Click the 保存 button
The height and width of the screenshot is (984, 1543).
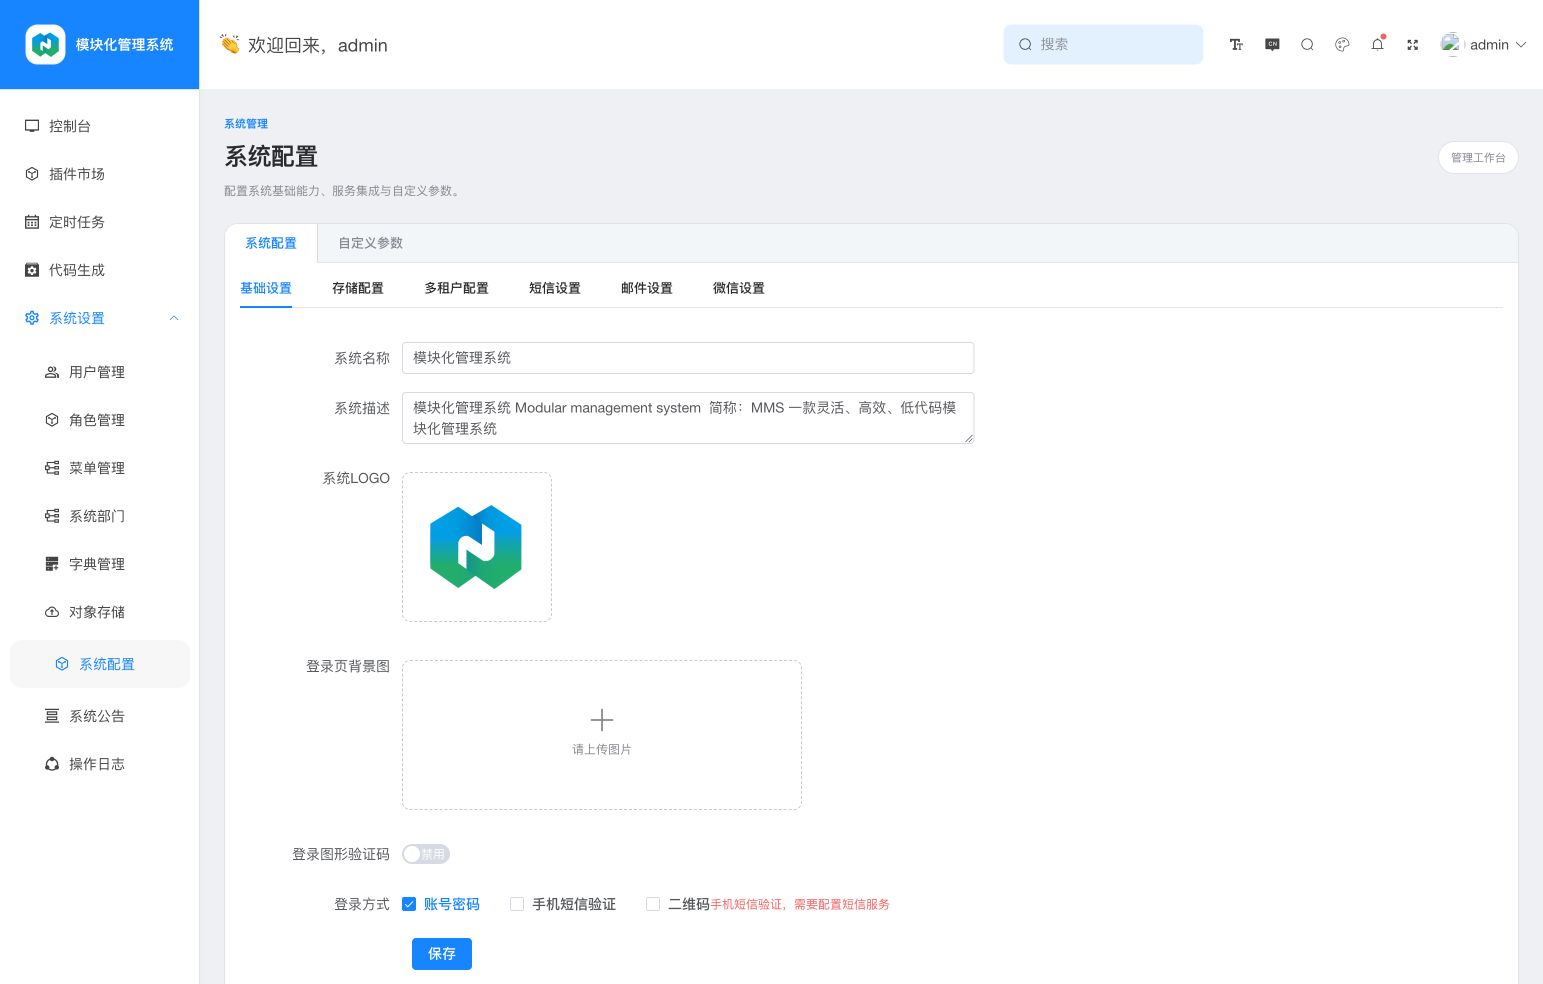click(442, 954)
